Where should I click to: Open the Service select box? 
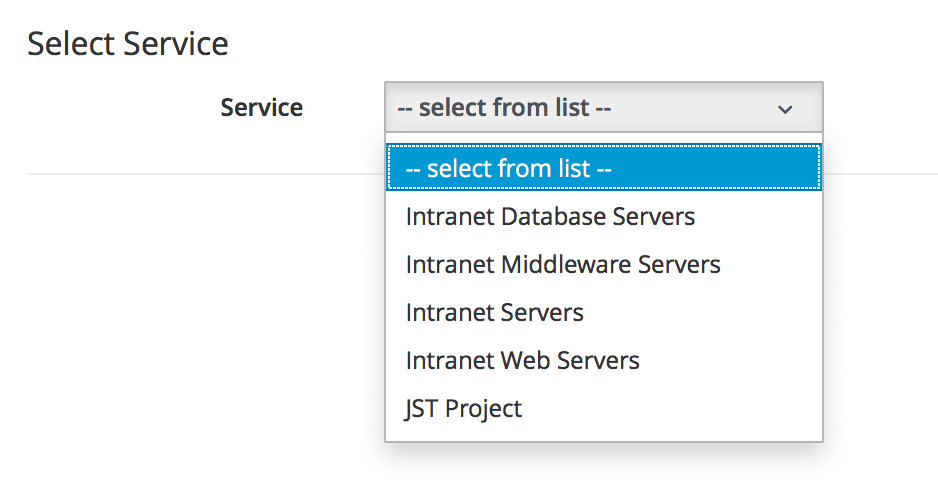[603, 107]
